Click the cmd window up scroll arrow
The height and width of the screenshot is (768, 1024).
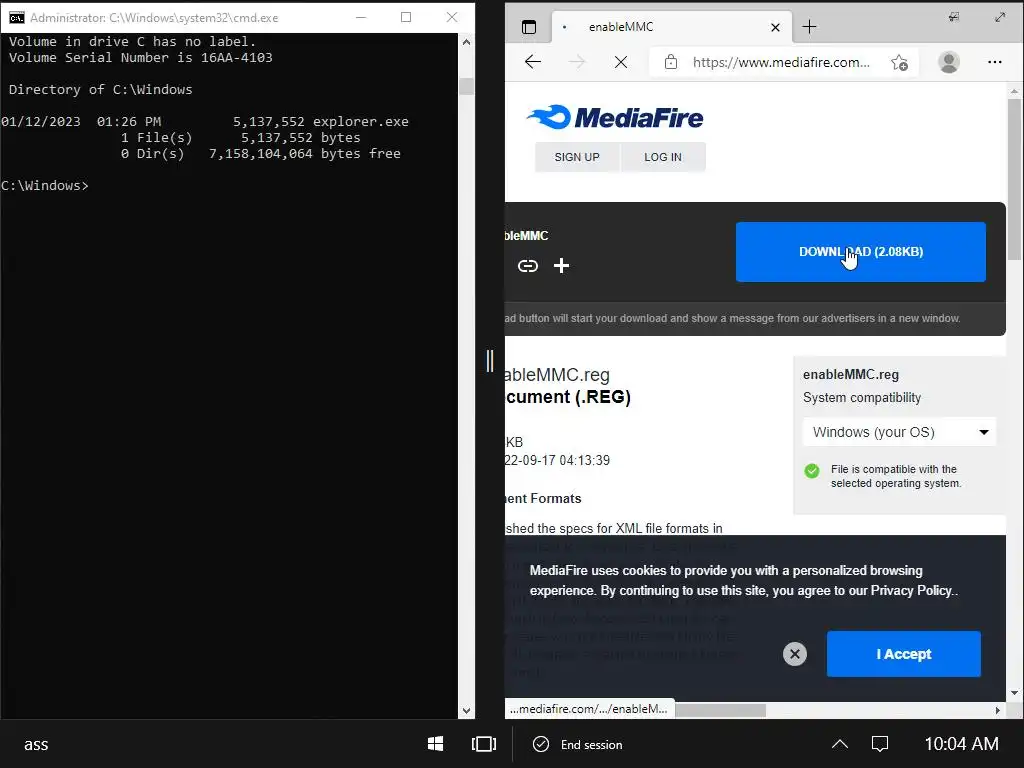[466, 42]
